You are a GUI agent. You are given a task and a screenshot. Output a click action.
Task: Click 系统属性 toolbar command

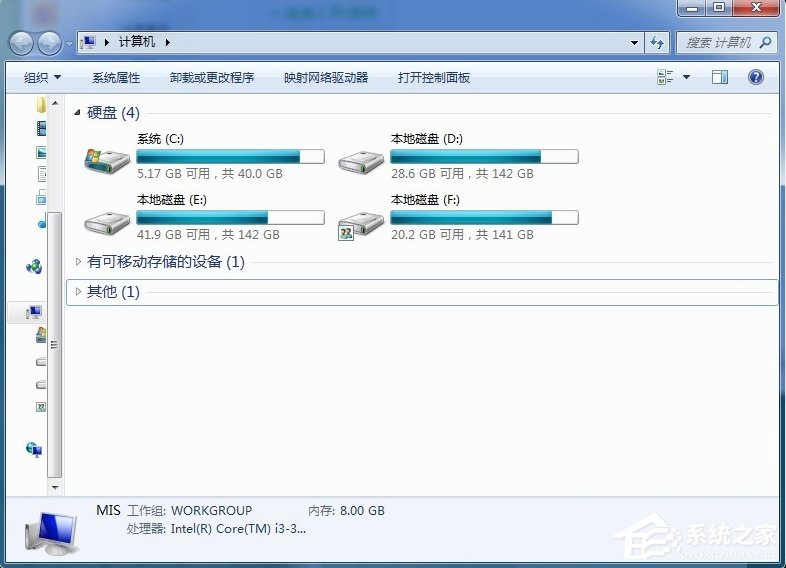pyautogui.click(x=116, y=78)
